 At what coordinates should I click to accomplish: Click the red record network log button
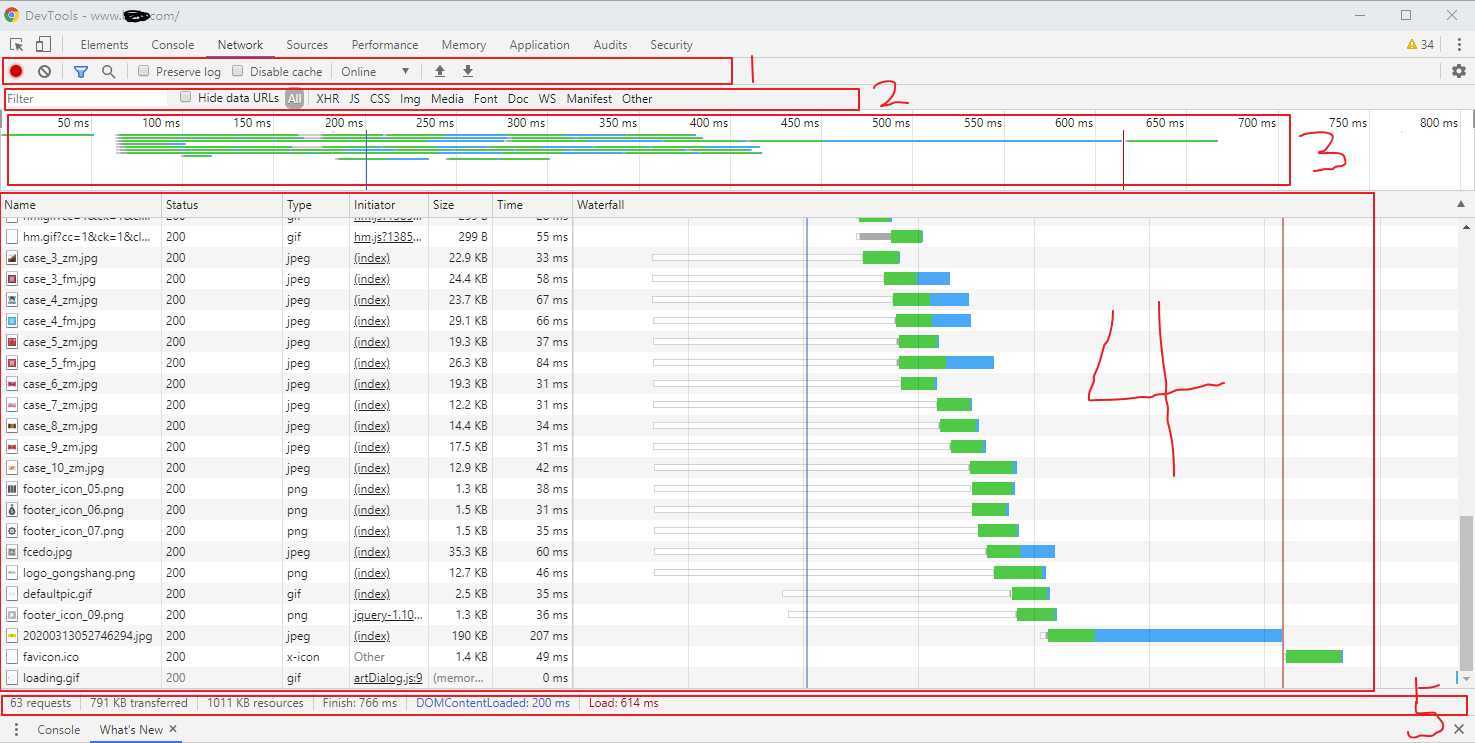[16, 71]
